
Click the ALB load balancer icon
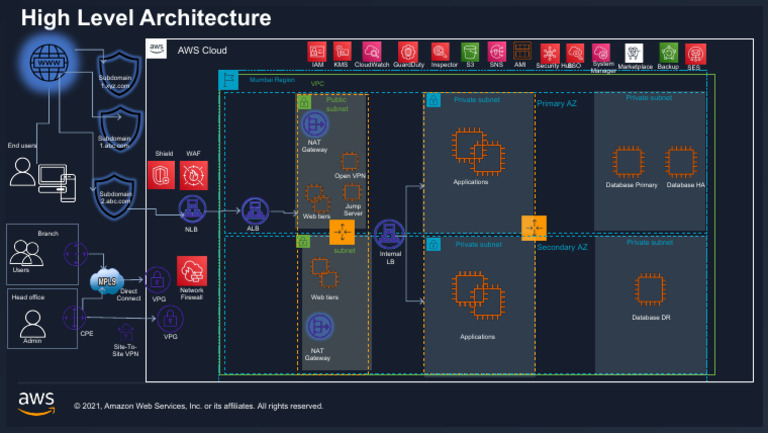tap(254, 211)
